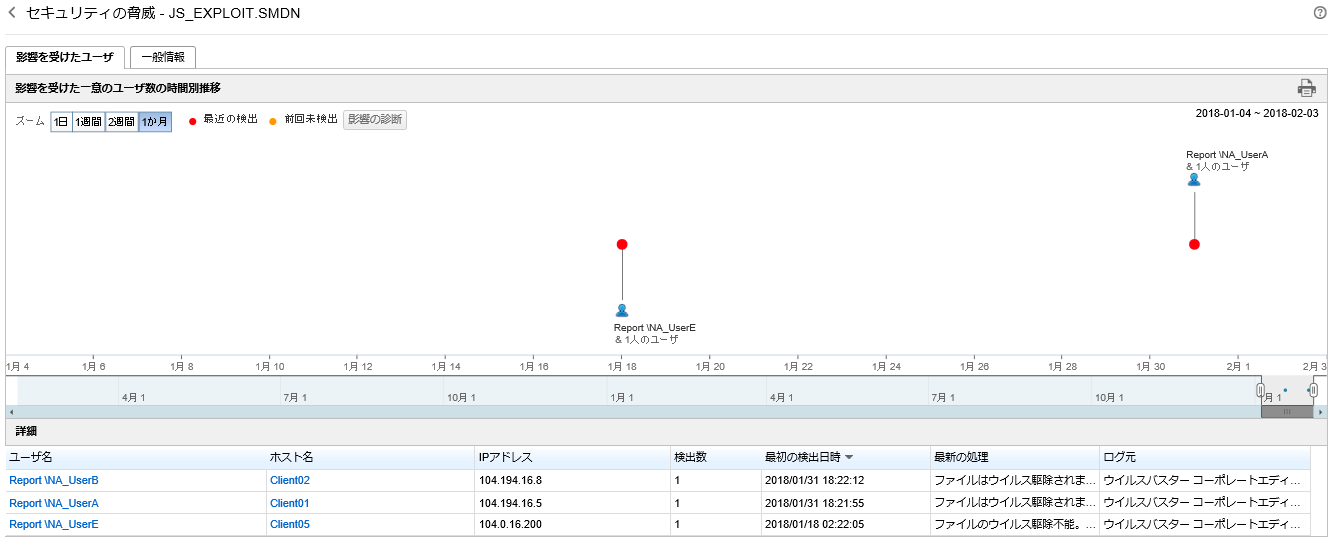The image size is (1337, 541).
Task: Open the help question mark icon
Action: pyautogui.click(x=1320, y=13)
